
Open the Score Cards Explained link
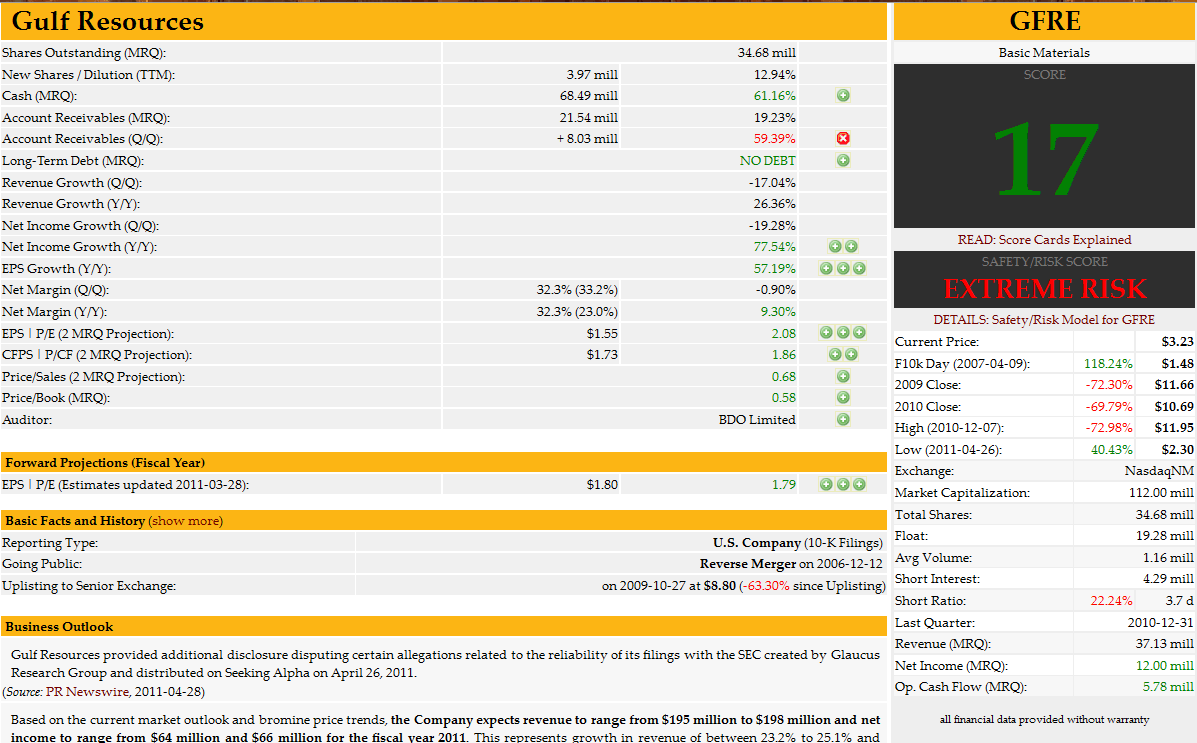tap(1044, 240)
